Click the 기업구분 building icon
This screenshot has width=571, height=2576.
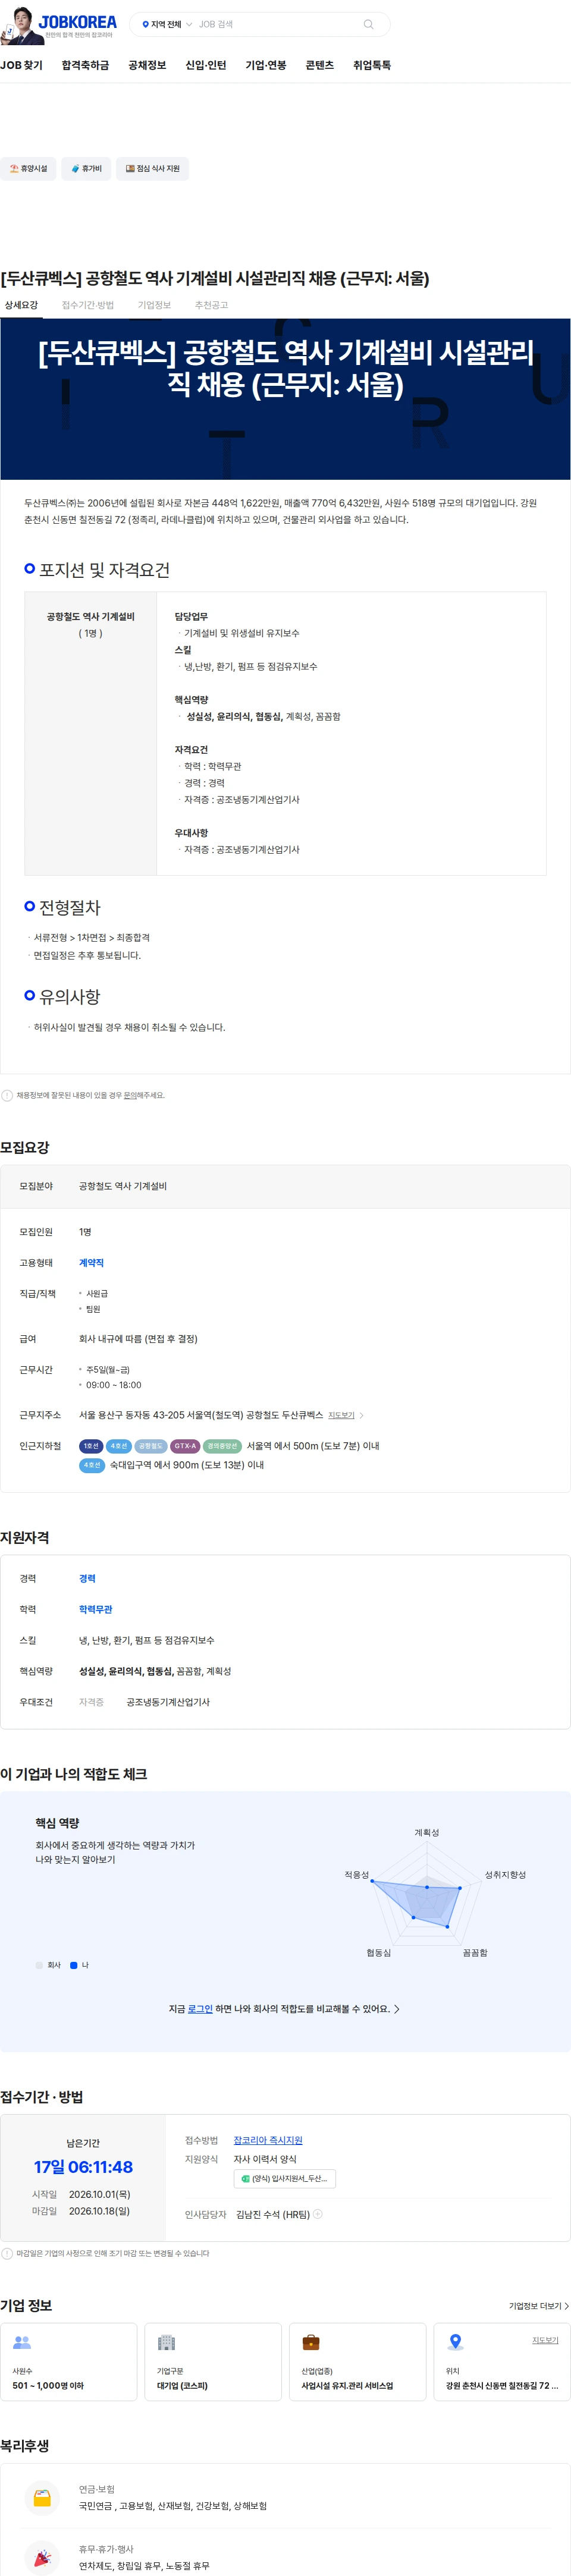166,2342
